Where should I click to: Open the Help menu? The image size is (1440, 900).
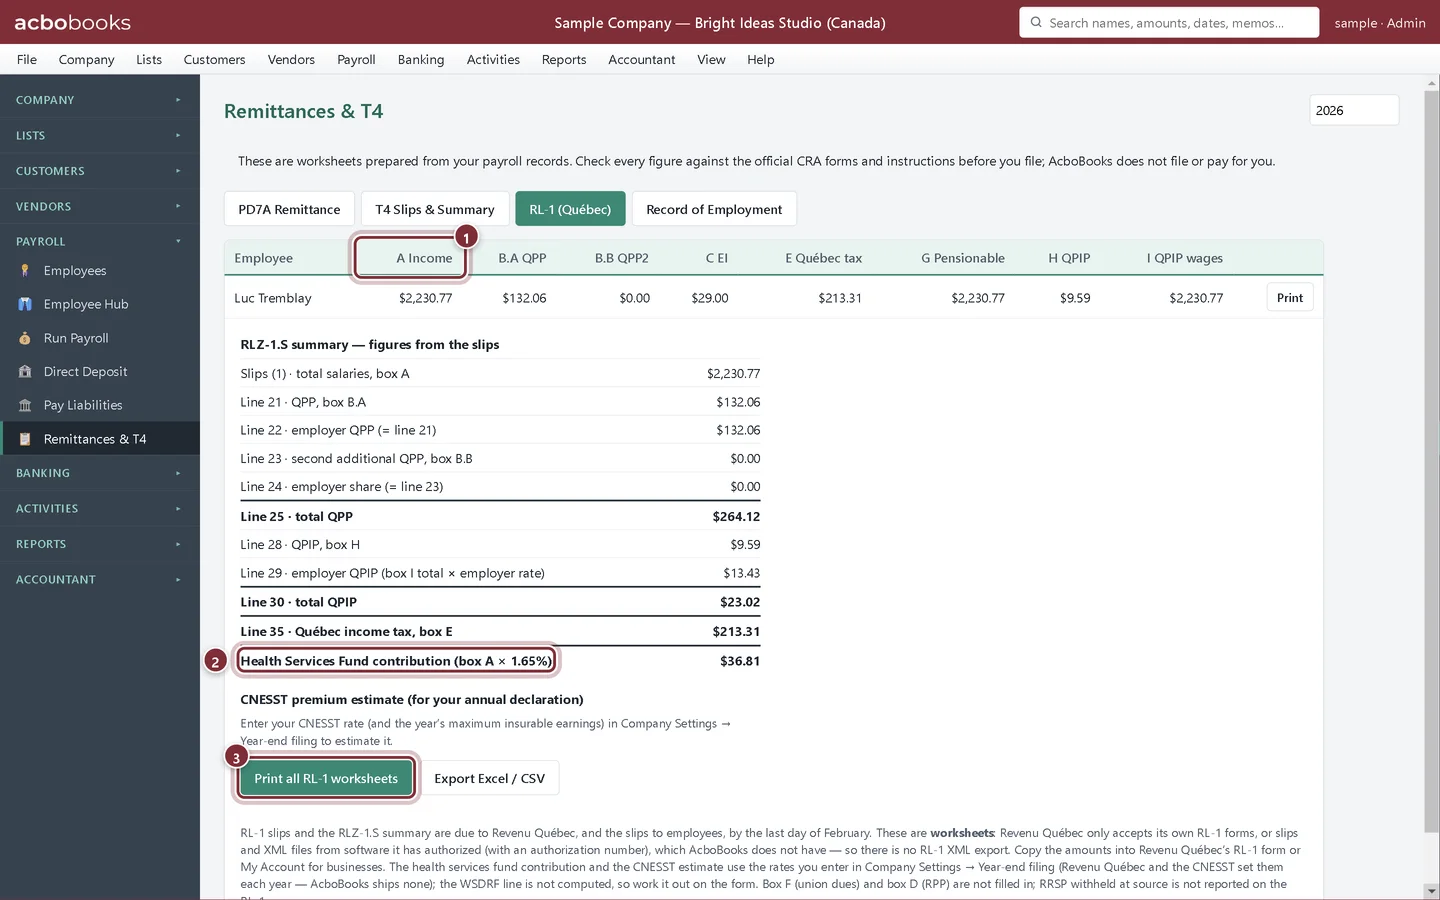(761, 59)
